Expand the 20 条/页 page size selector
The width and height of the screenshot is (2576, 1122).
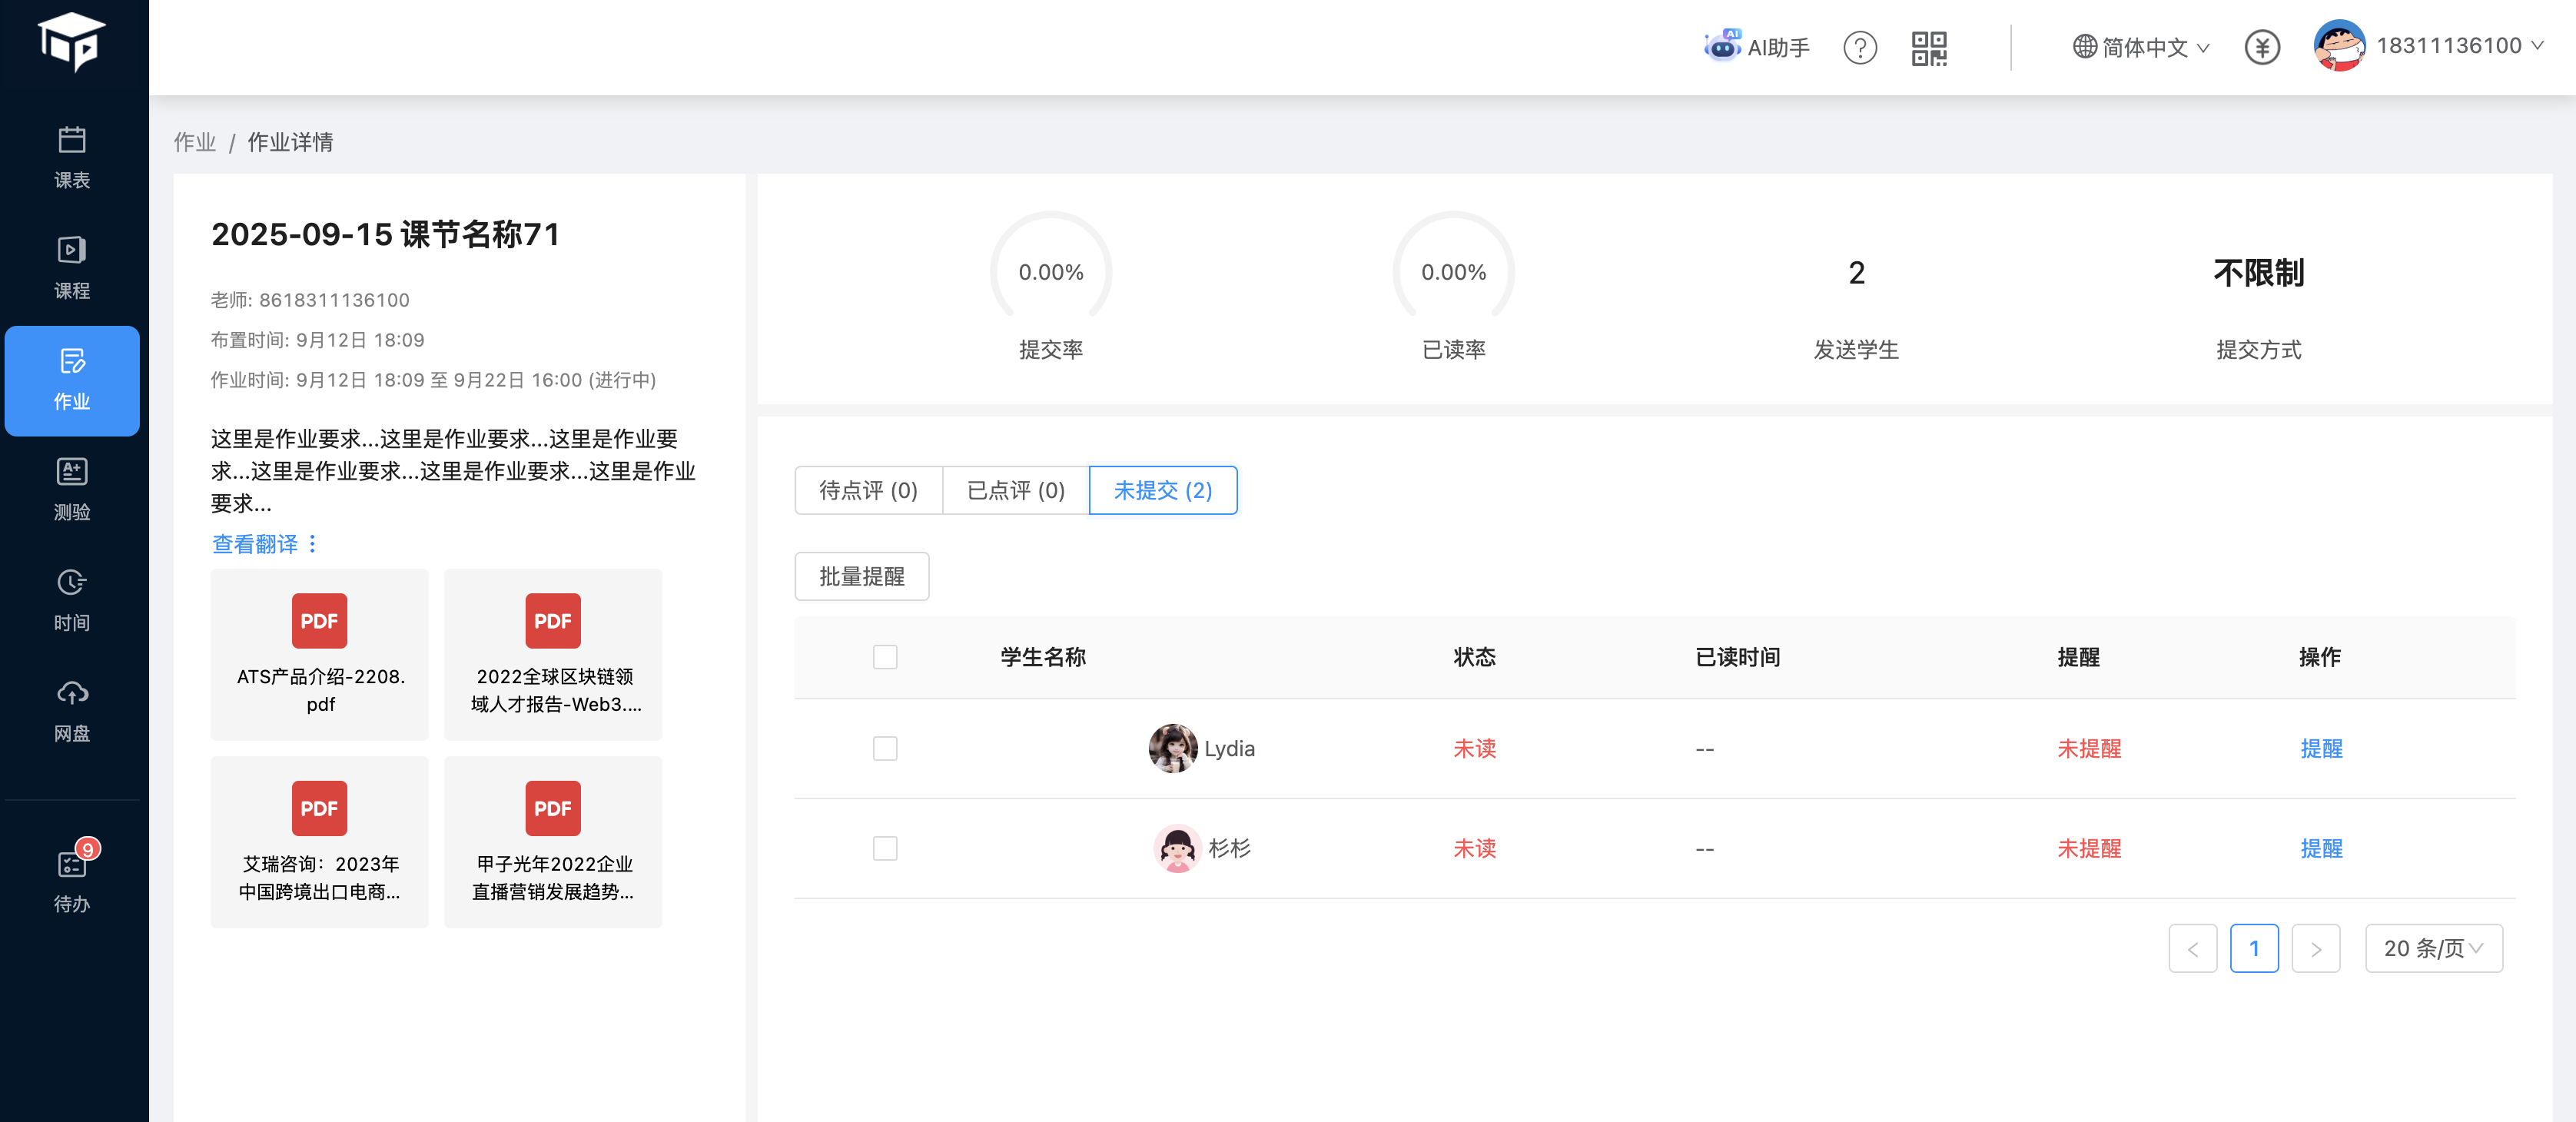pos(2432,948)
